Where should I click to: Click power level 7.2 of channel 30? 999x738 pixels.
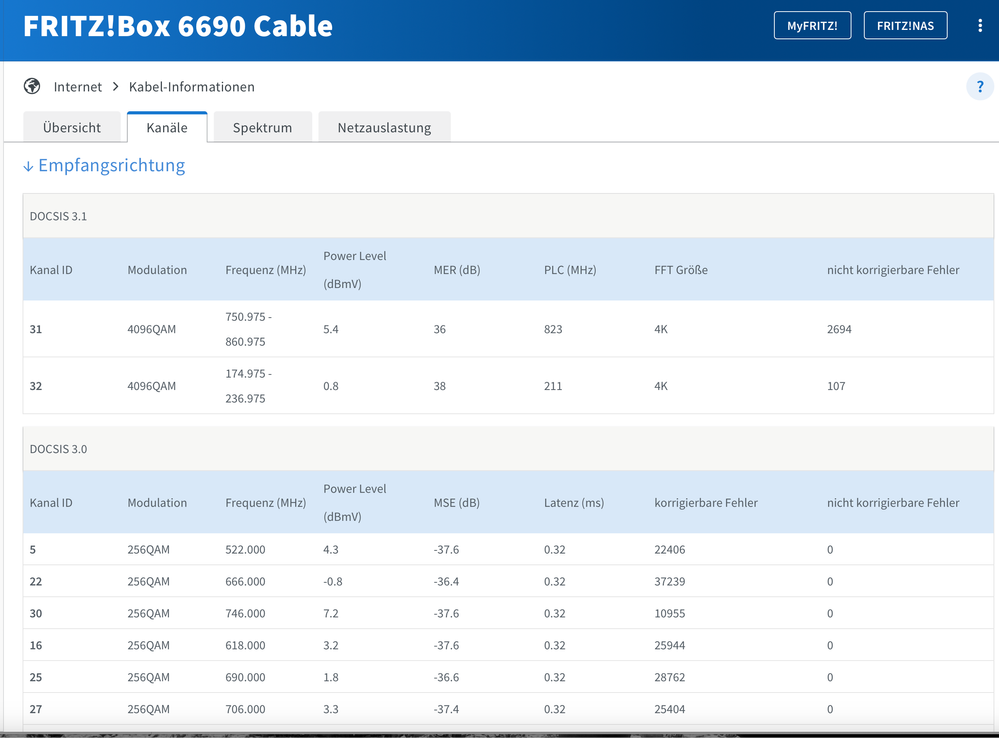[x=331, y=613]
